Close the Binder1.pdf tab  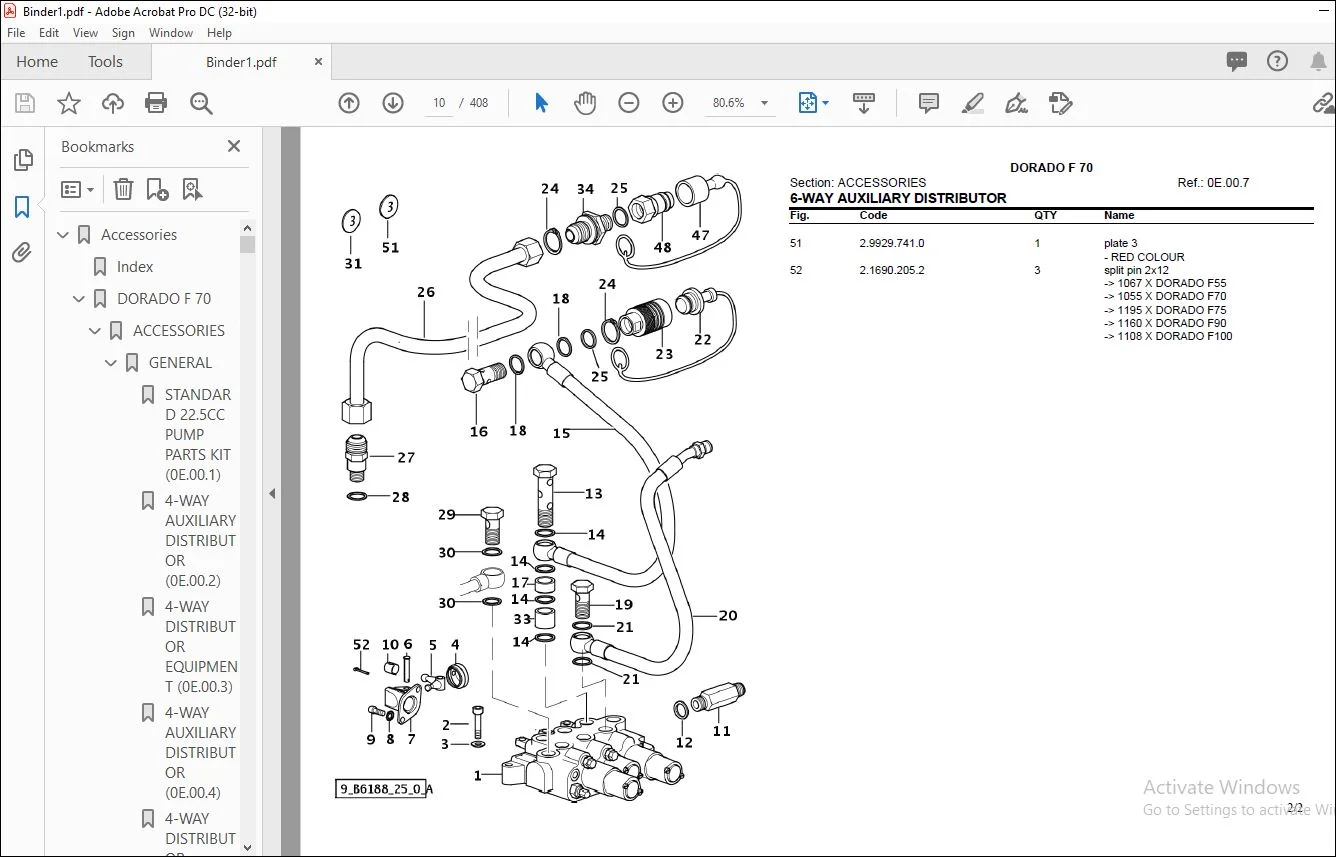click(x=319, y=62)
